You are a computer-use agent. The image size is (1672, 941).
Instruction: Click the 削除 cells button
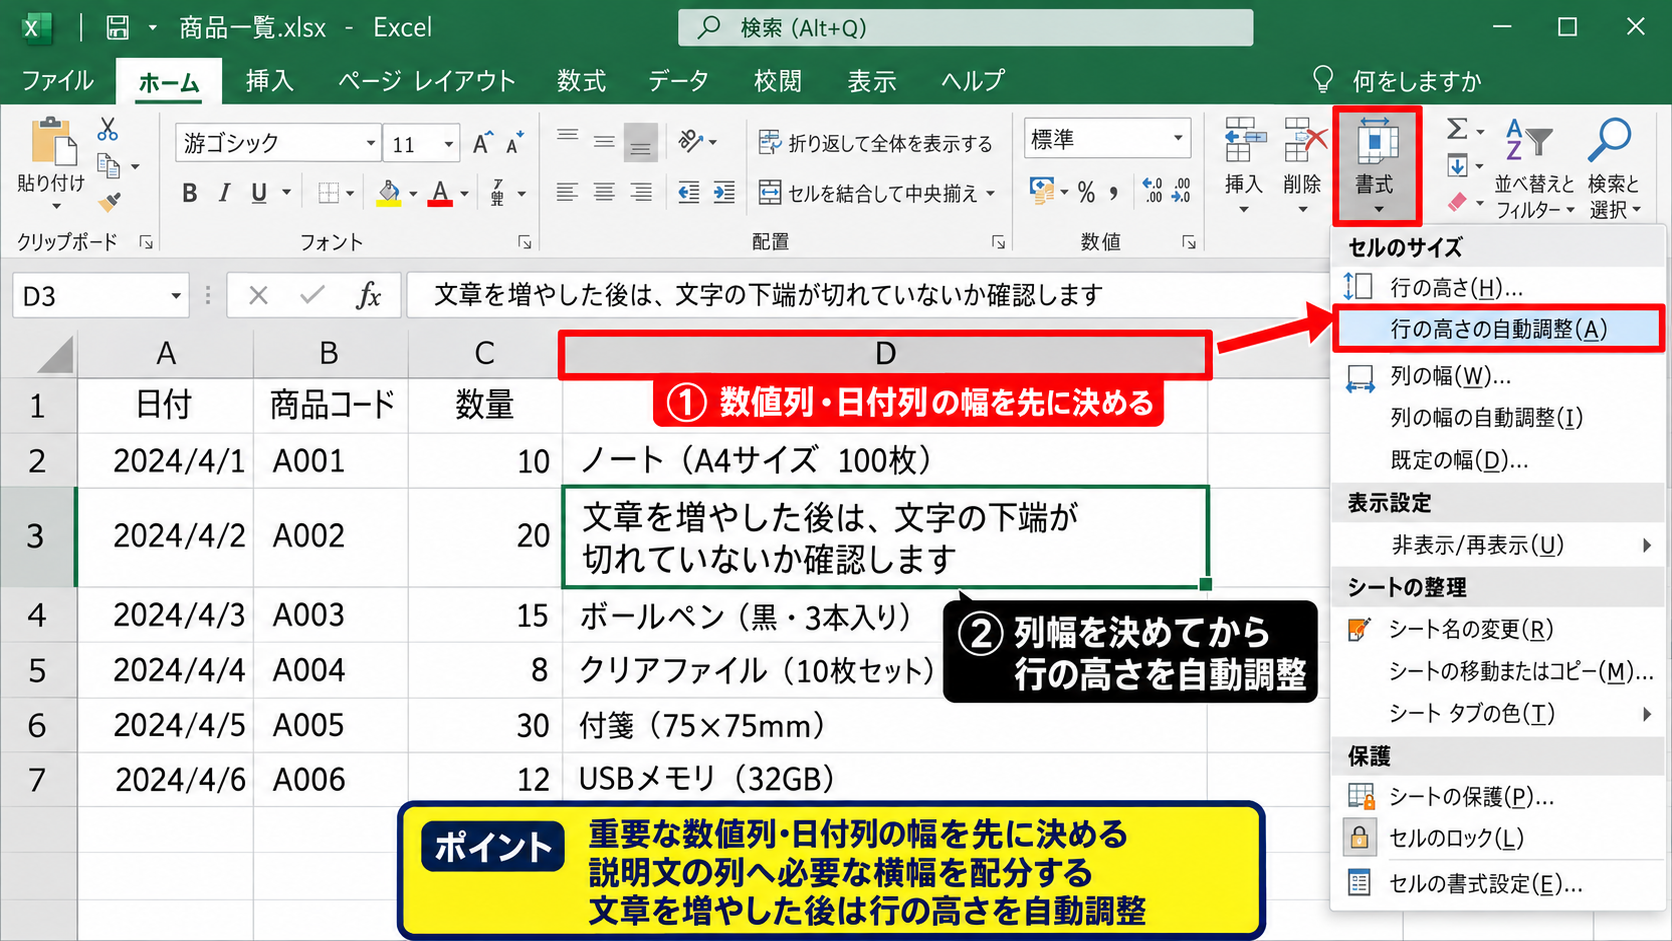(1303, 165)
